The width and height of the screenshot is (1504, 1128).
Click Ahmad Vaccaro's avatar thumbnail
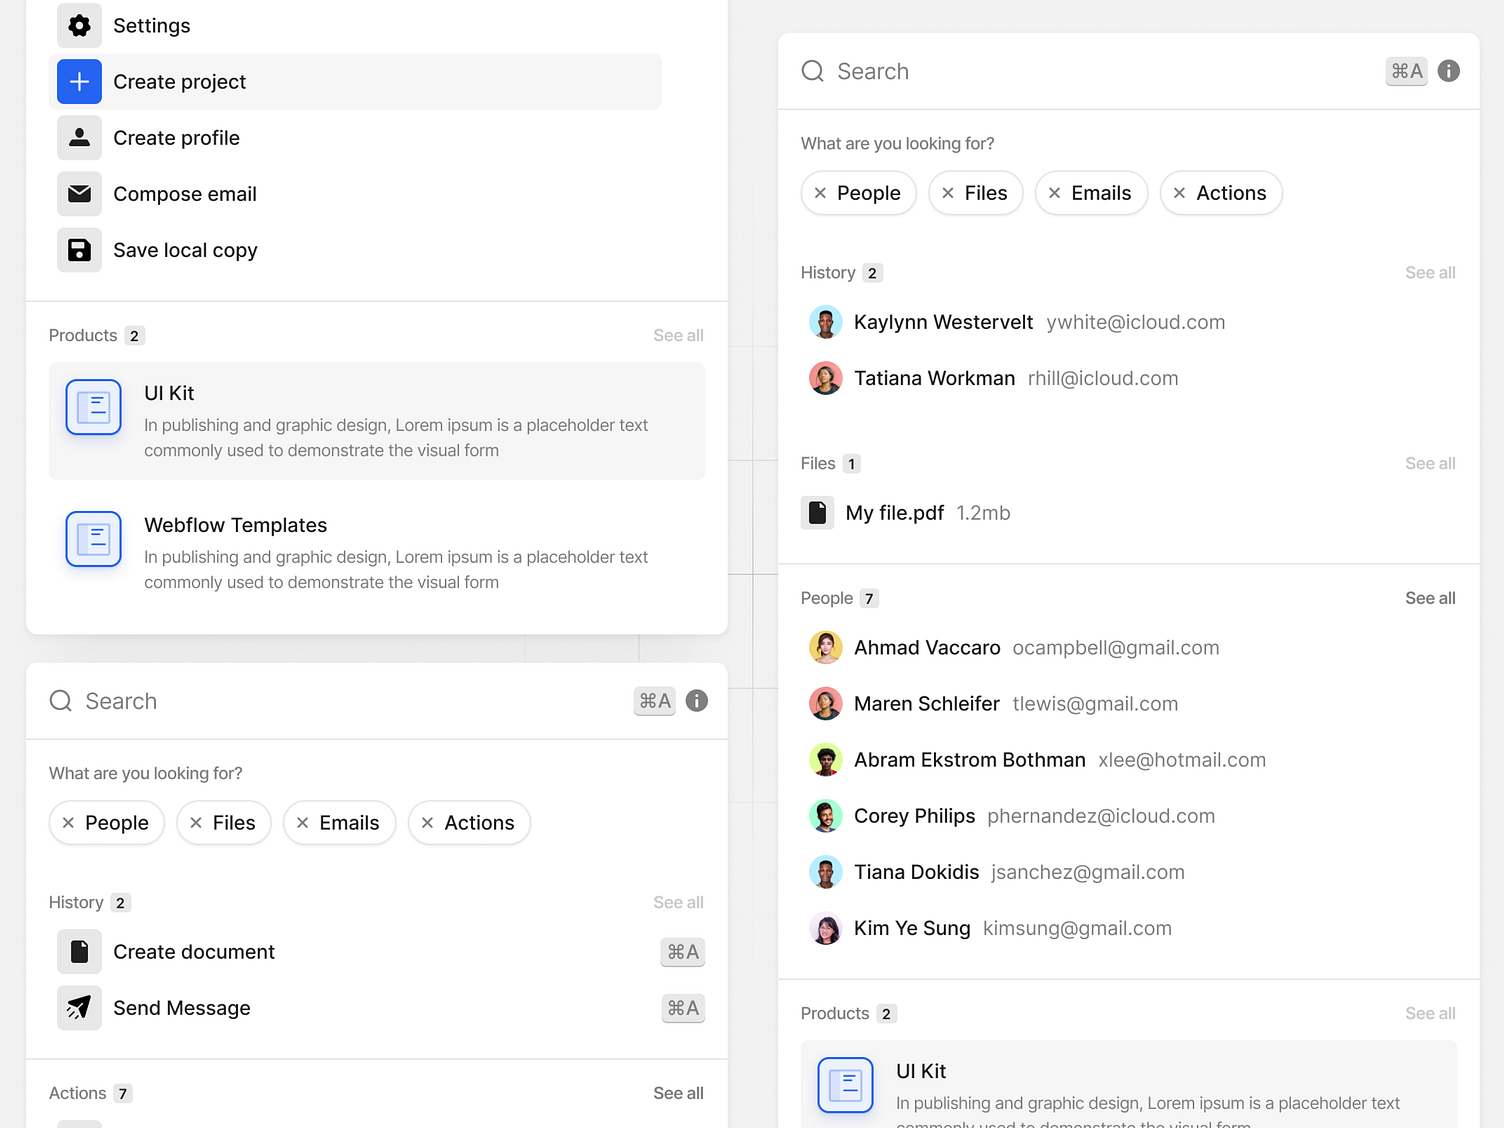(825, 648)
